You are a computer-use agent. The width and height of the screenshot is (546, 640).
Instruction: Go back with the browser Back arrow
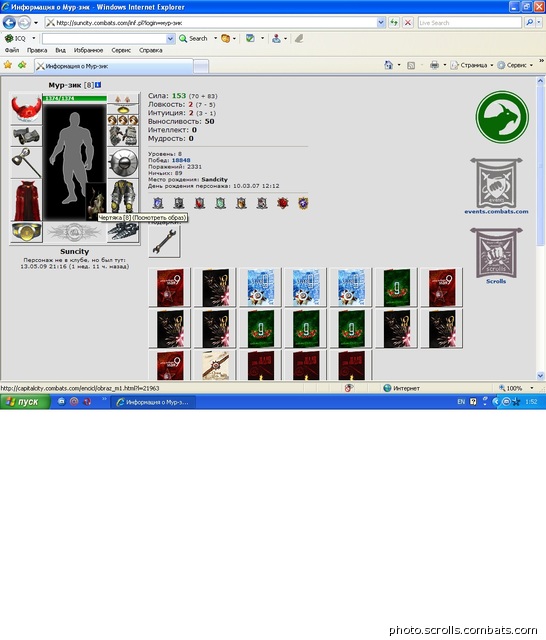coord(9,22)
